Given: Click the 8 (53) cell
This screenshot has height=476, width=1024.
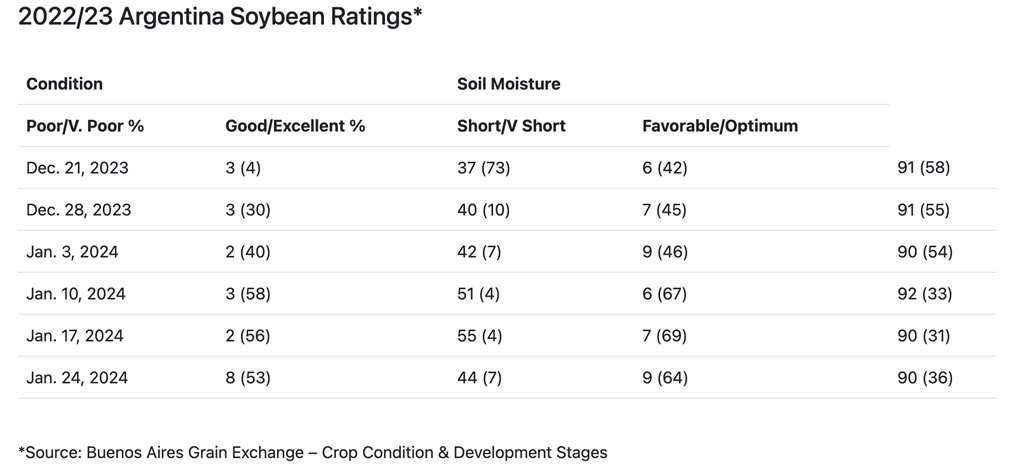Looking at the screenshot, I should click(x=248, y=378).
